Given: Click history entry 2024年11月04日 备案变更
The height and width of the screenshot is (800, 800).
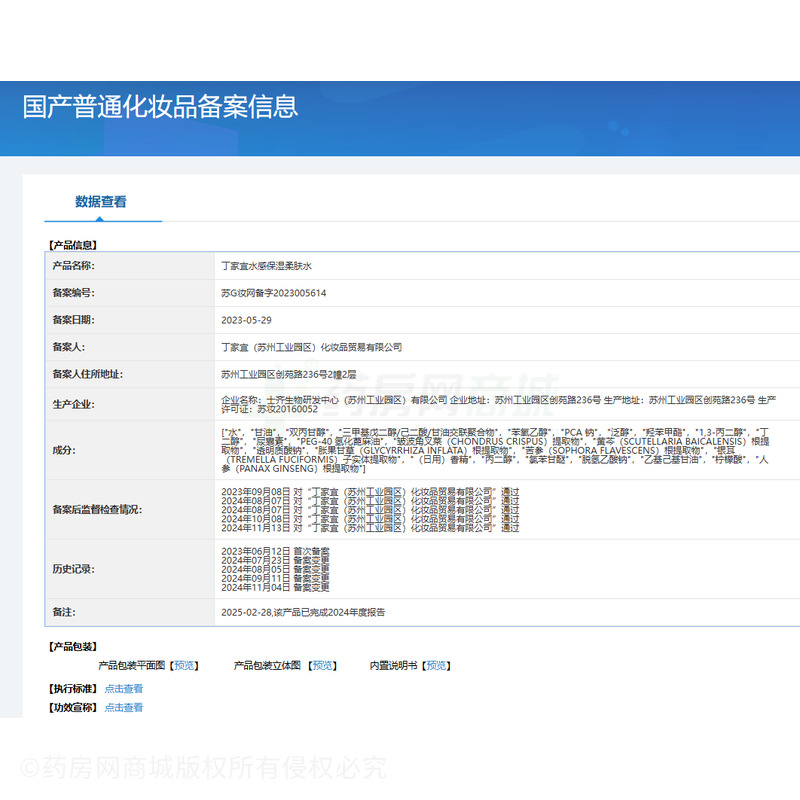Looking at the screenshot, I should point(275,587).
